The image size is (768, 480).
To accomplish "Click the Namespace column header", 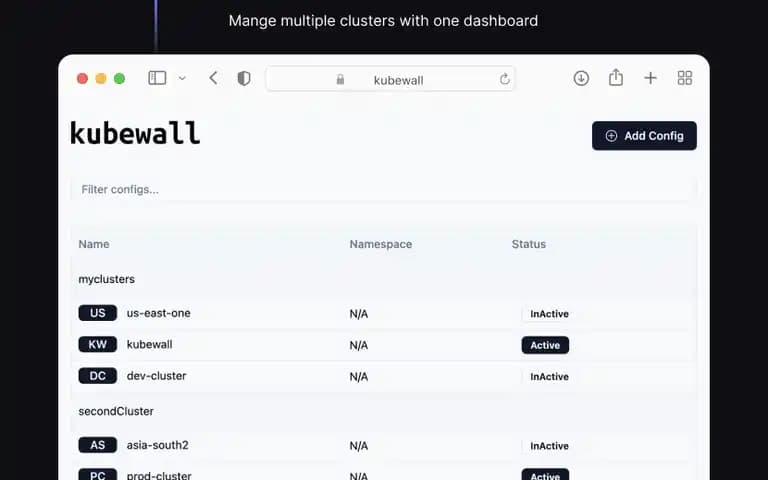I will tap(381, 244).
